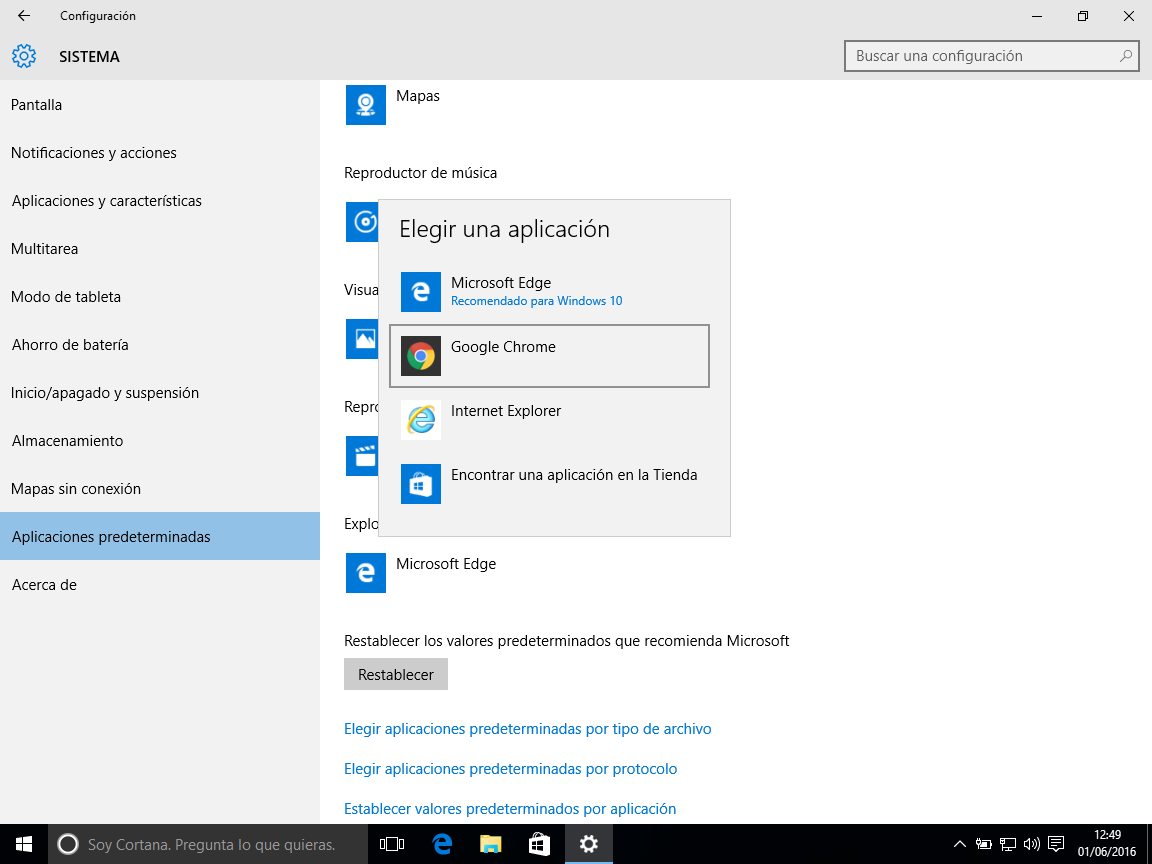The height and width of the screenshot is (864, 1152).
Task: Click the music player app icon
Action: 362,222
